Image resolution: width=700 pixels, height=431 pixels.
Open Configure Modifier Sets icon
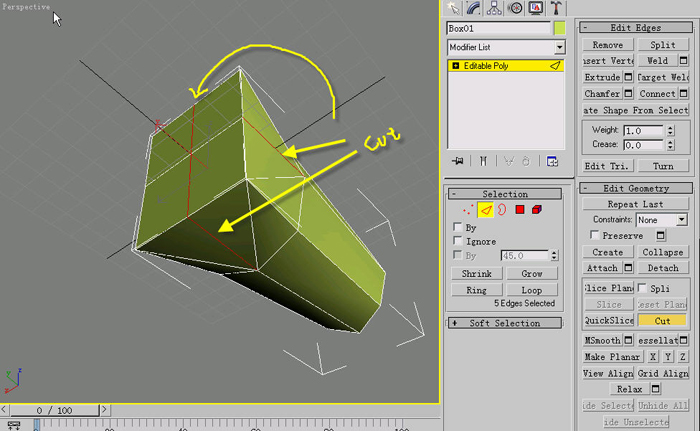click(x=552, y=161)
